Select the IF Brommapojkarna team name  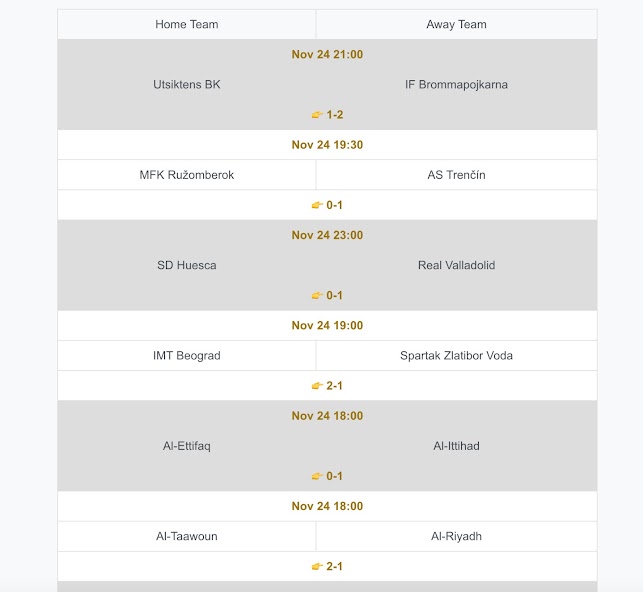coord(456,85)
